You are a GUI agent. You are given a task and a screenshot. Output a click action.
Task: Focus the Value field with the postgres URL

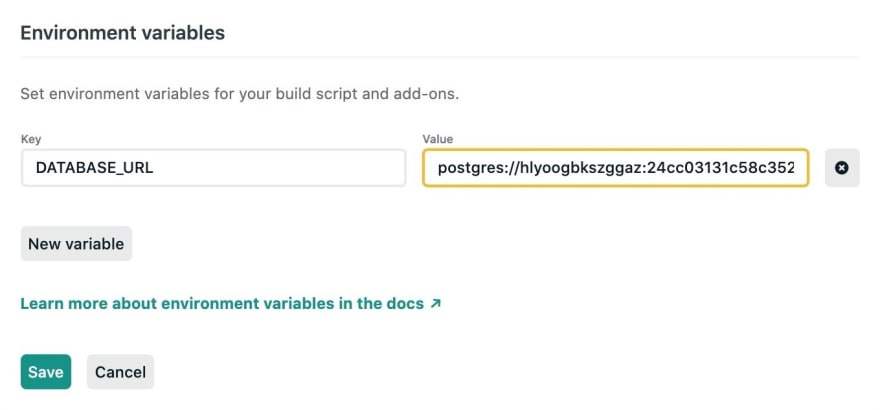click(616, 168)
